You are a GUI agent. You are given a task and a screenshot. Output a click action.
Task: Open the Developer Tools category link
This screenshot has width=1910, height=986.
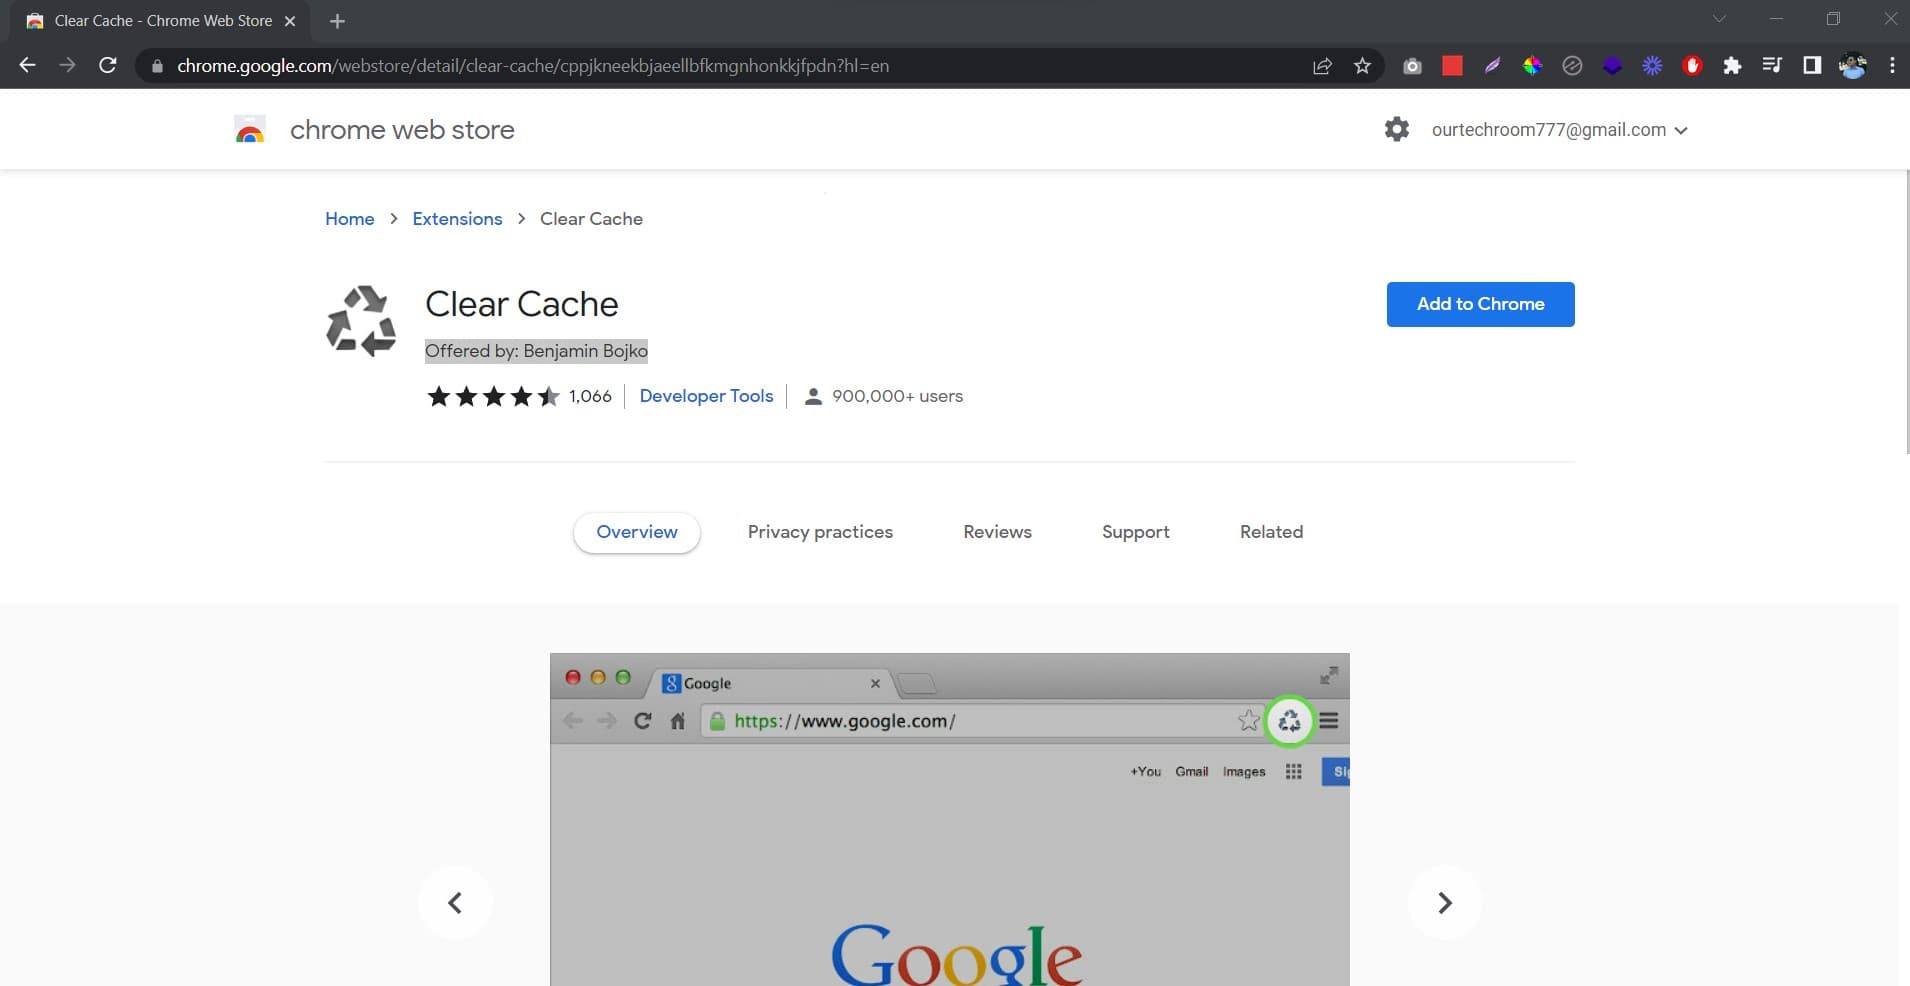pyautogui.click(x=706, y=396)
